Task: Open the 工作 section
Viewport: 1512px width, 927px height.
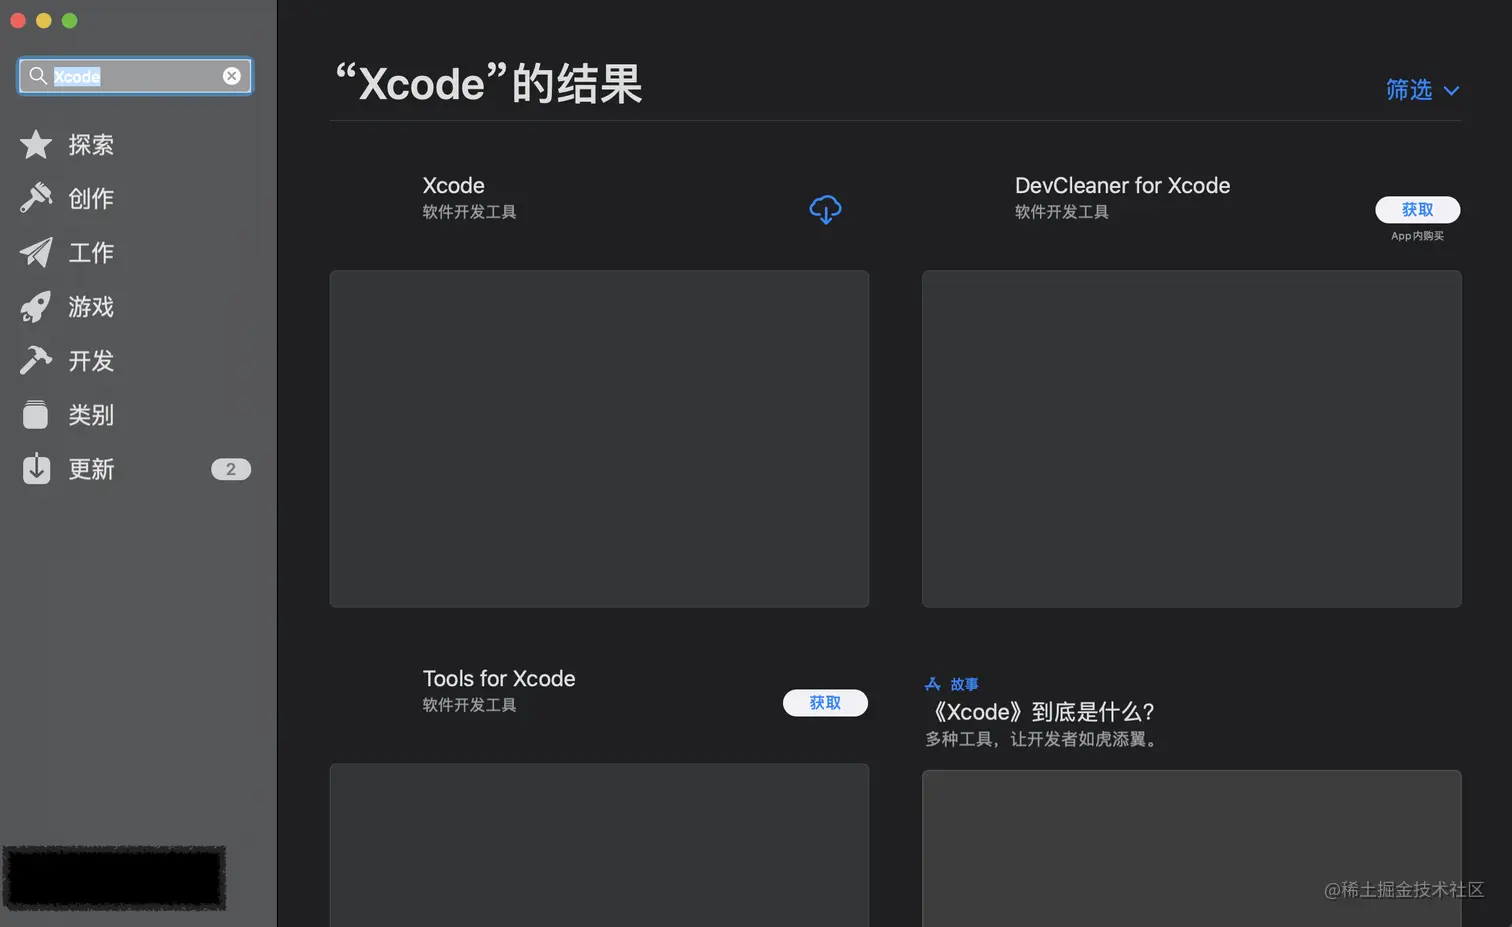Action: (x=91, y=252)
